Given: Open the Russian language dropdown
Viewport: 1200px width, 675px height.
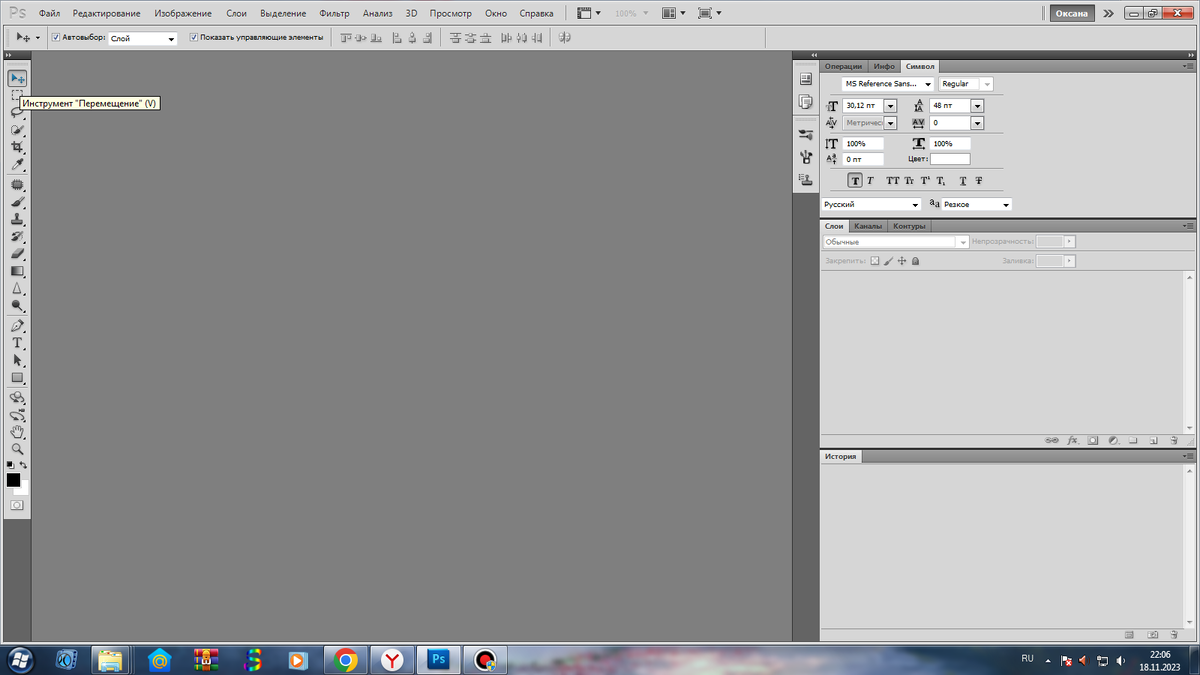Looking at the screenshot, I should [x=871, y=204].
